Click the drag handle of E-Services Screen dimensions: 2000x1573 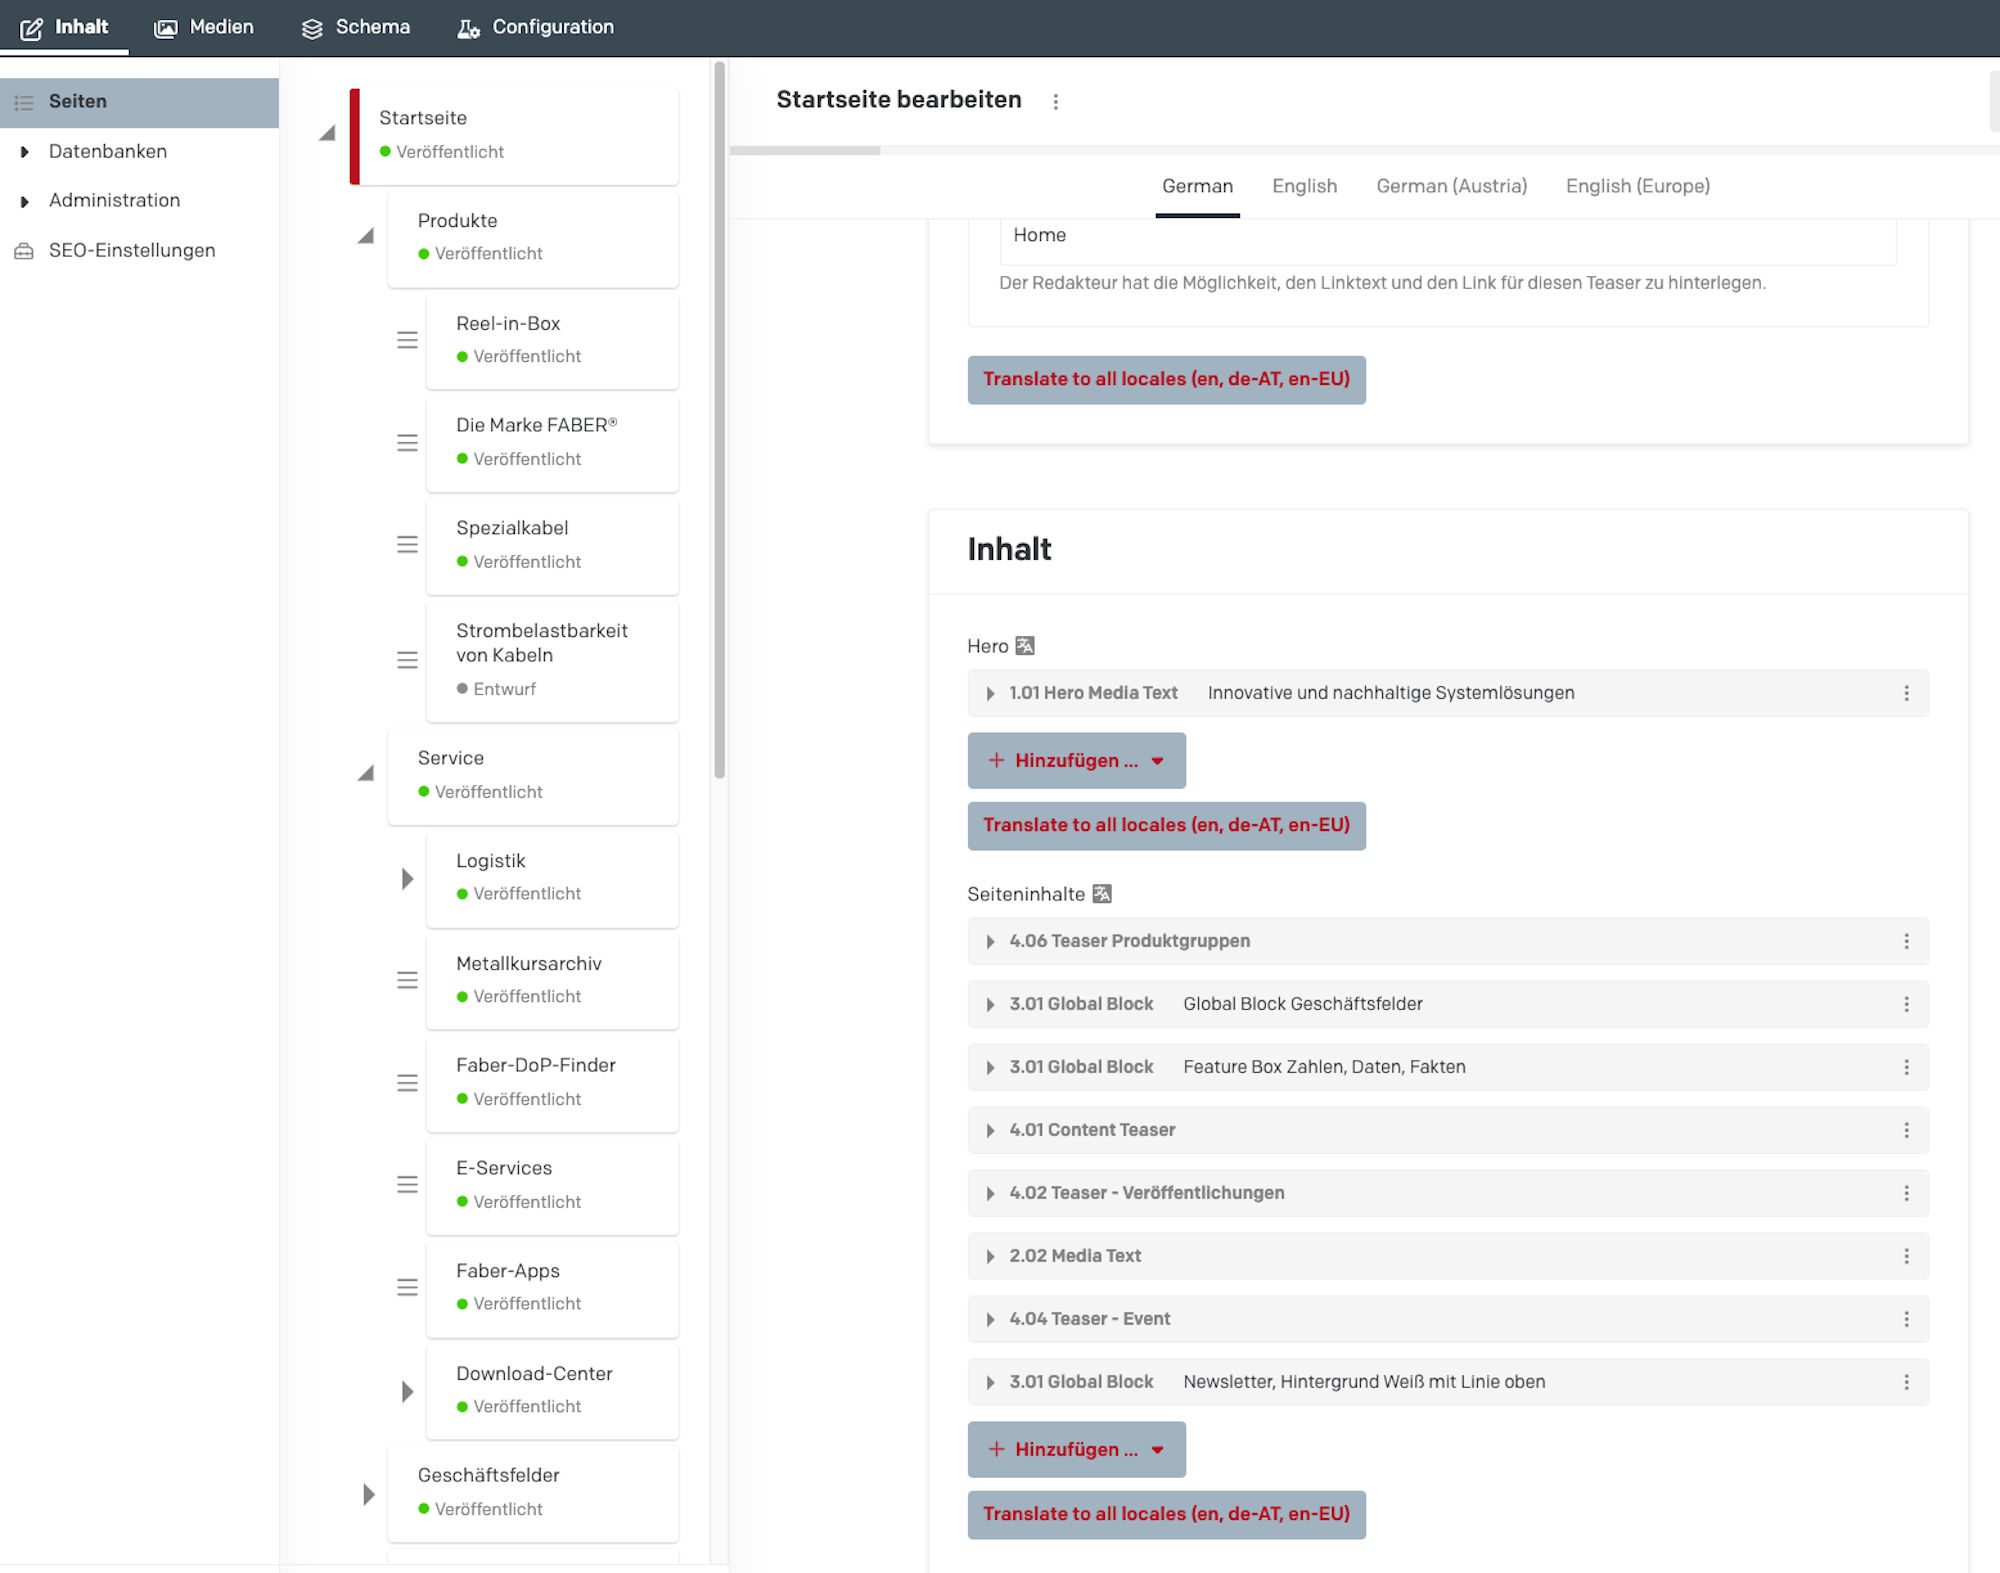407,1185
